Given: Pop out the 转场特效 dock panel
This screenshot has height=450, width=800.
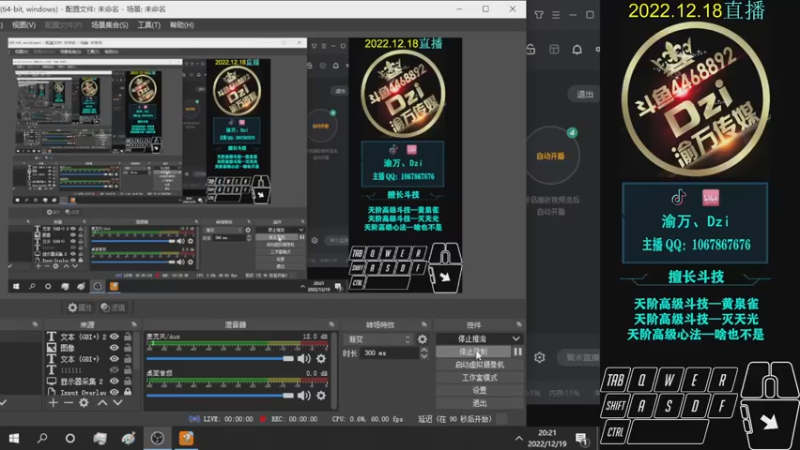Looking at the screenshot, I should click(x=424, y=324).
